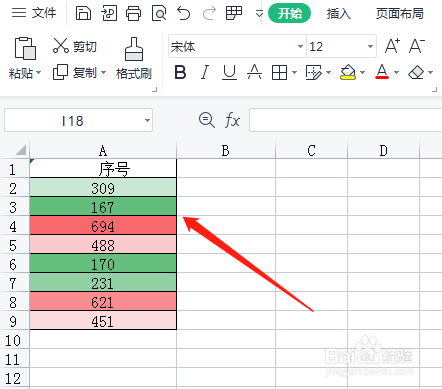Expand the 复制 dropdown arrow
The image size is (442, 389).
(103, 72)
